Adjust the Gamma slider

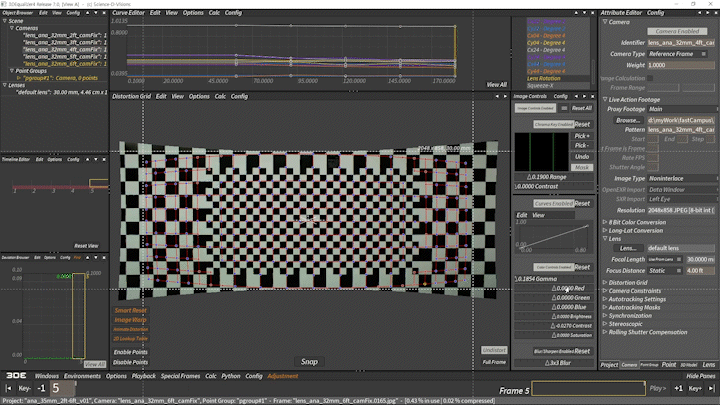pos(553,279)
